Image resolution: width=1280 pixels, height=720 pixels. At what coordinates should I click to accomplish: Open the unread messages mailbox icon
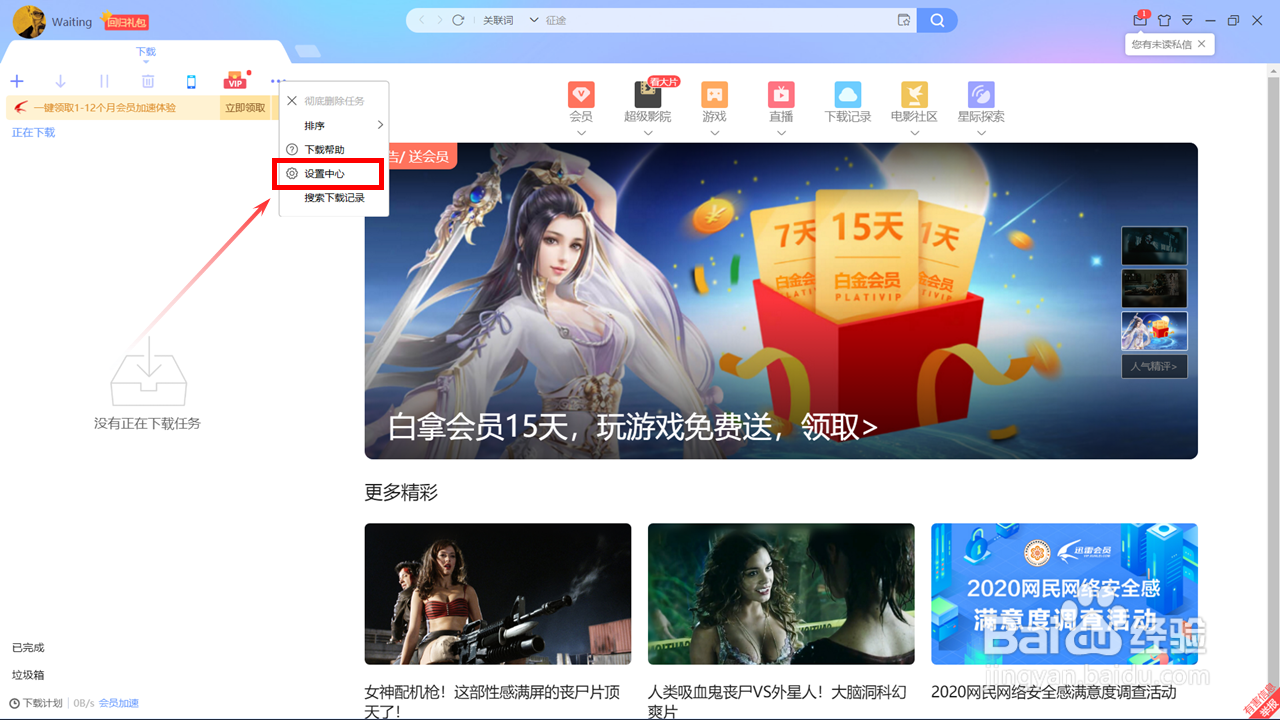pos(1140,20)
